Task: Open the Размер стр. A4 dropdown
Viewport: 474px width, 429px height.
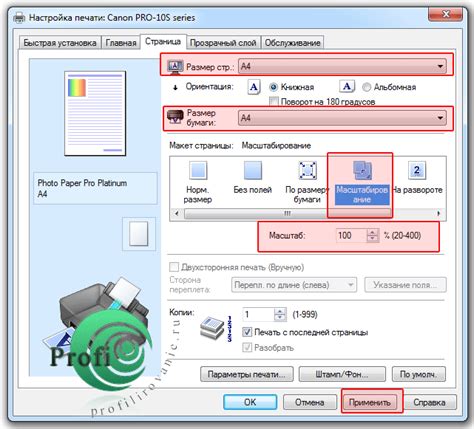Action: point(342,66)
